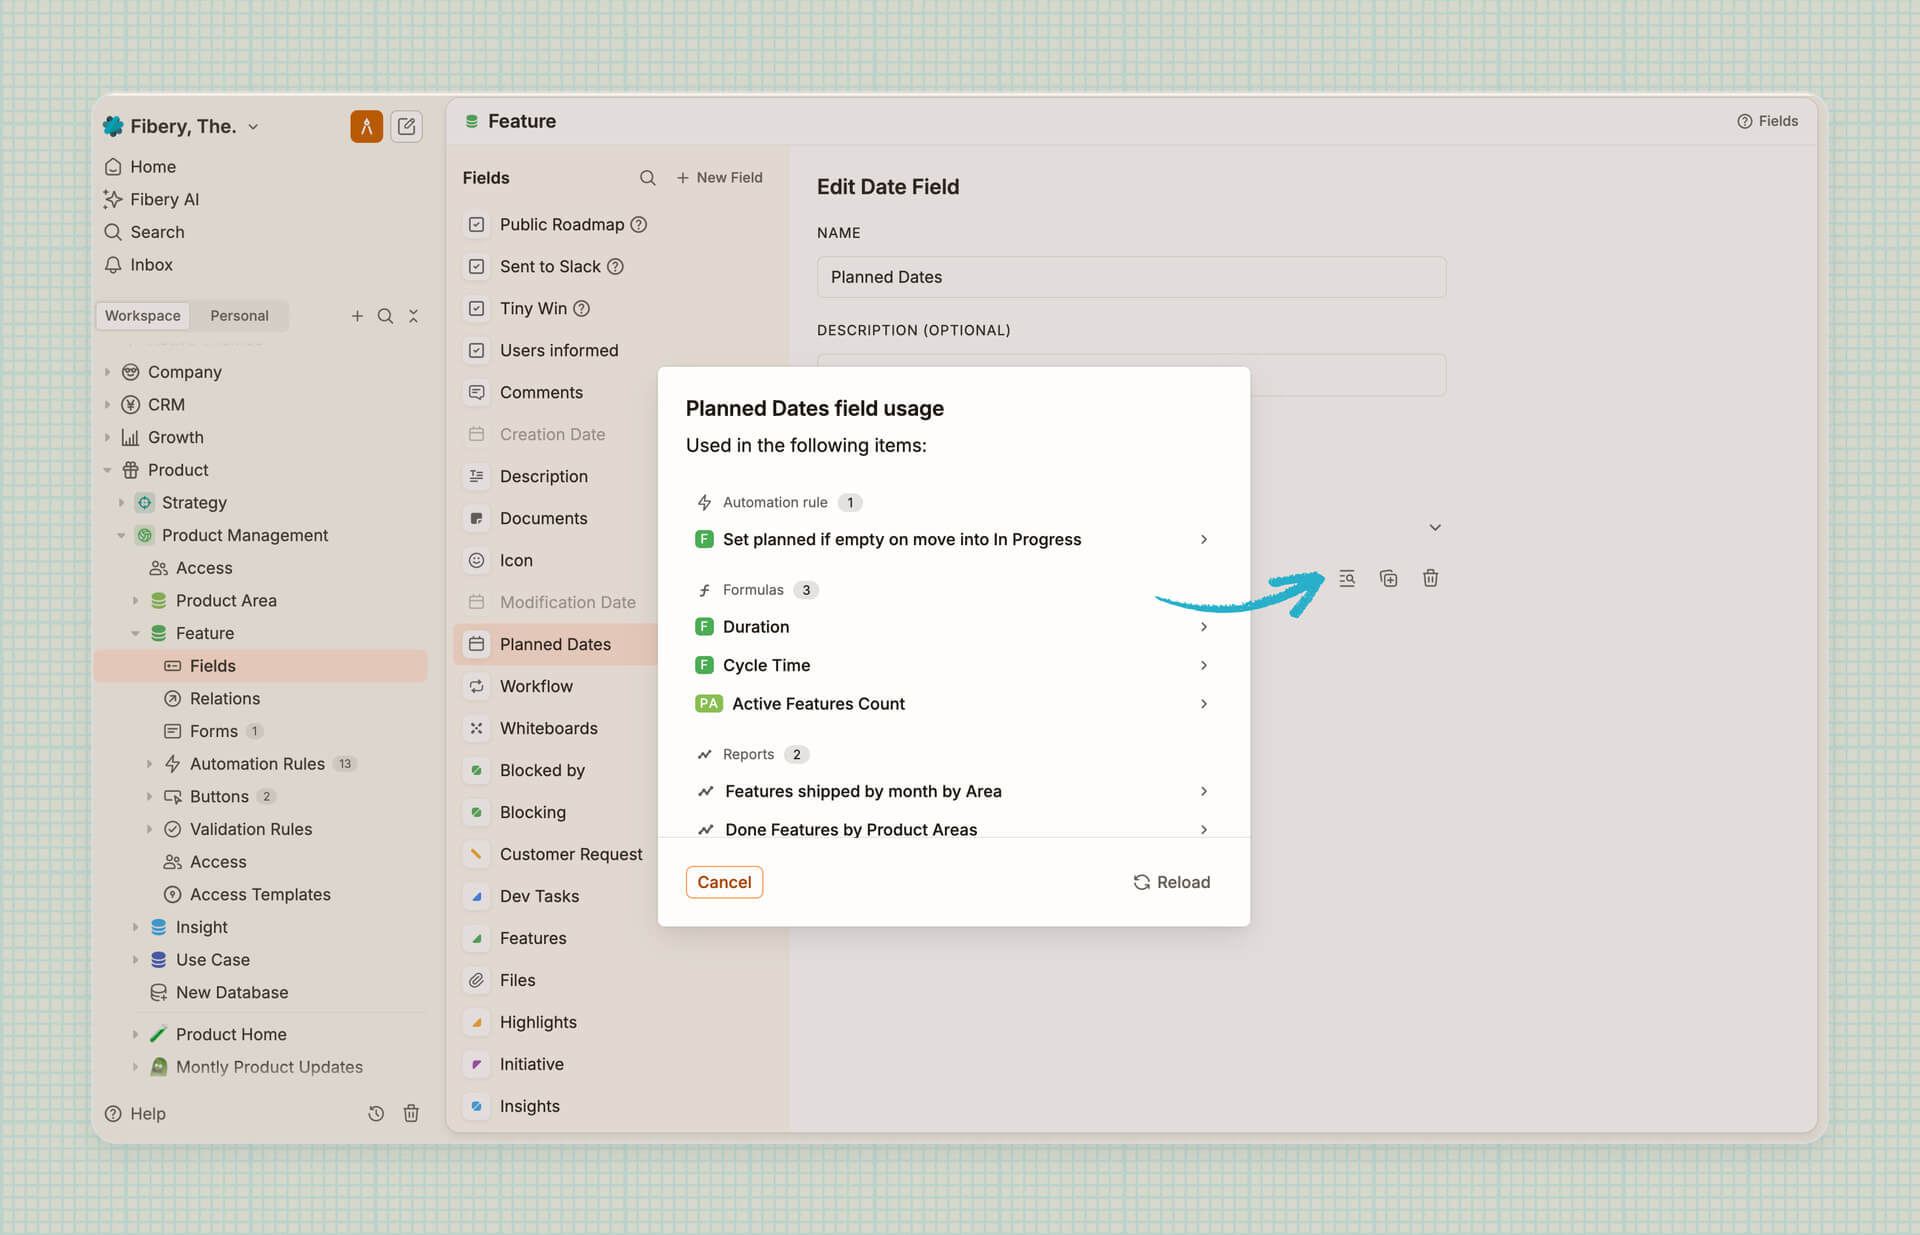Click the delete field trash icon

point(1430,578)
